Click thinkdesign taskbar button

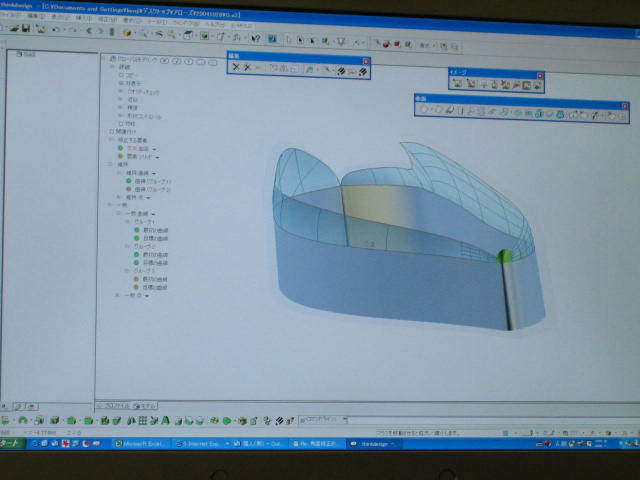(373, 444)
